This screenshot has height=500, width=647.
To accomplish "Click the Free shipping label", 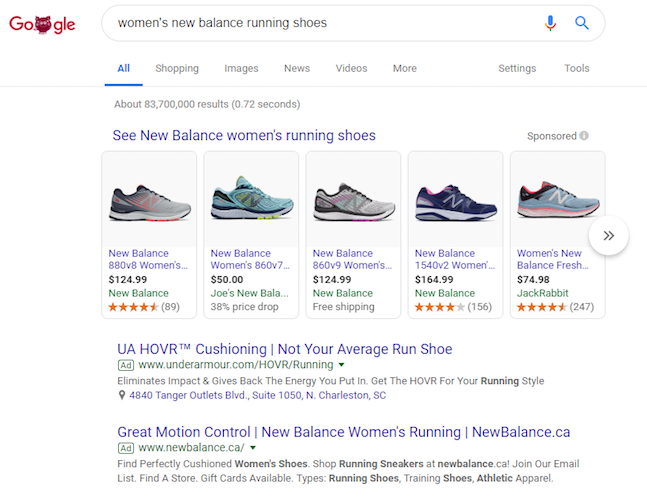I will [343, 307].
